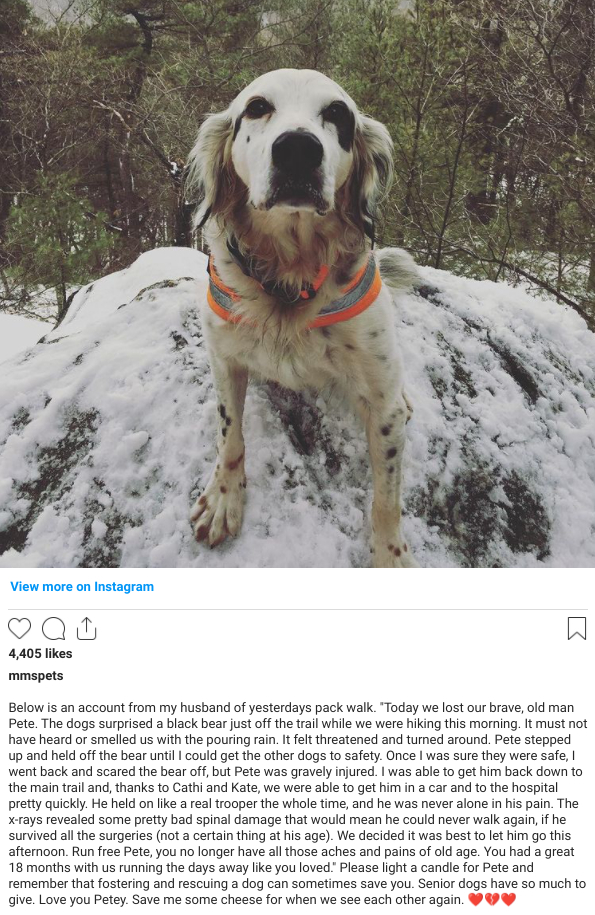Open the dog photo by clicking its nose

pos(298,151)
